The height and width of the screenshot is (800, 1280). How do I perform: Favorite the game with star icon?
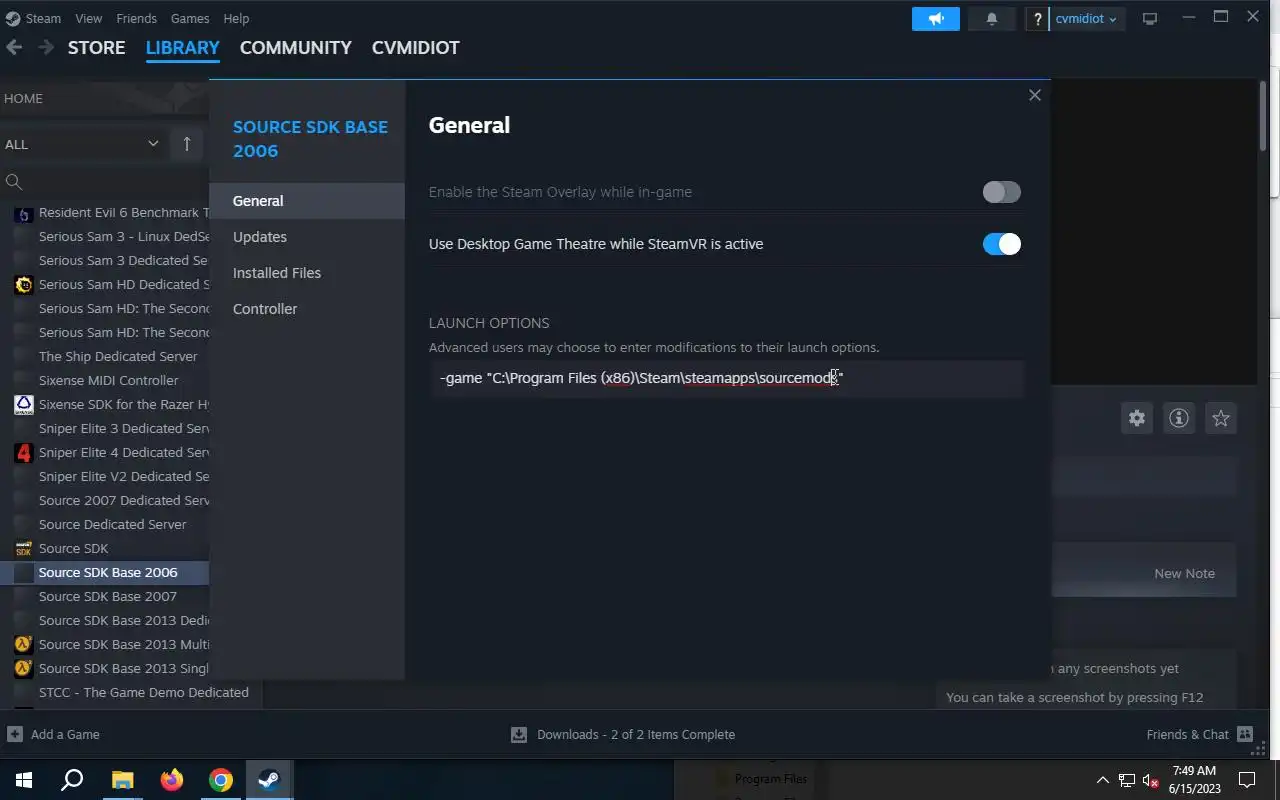pyautogui.click(x=1221, y=418)
